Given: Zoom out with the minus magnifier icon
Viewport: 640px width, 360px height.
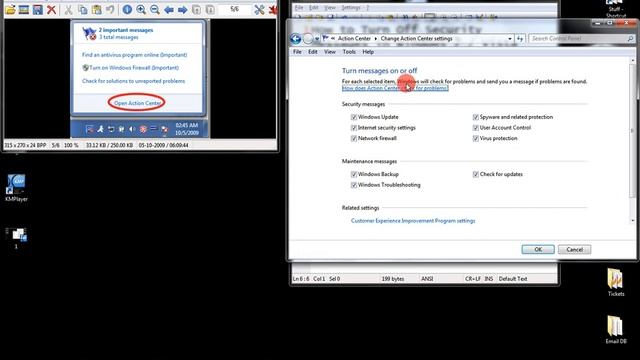Looking at the screenshot, I should (155, 9).
